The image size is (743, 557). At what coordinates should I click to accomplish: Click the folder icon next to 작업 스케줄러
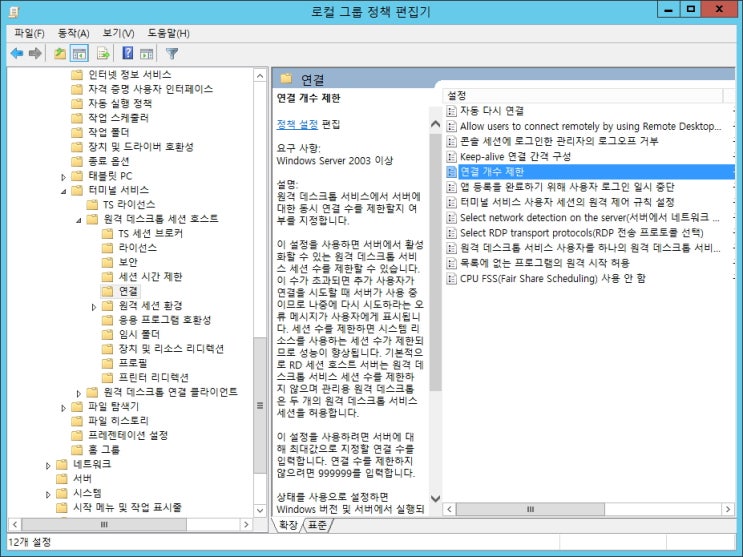pos(77,118)
